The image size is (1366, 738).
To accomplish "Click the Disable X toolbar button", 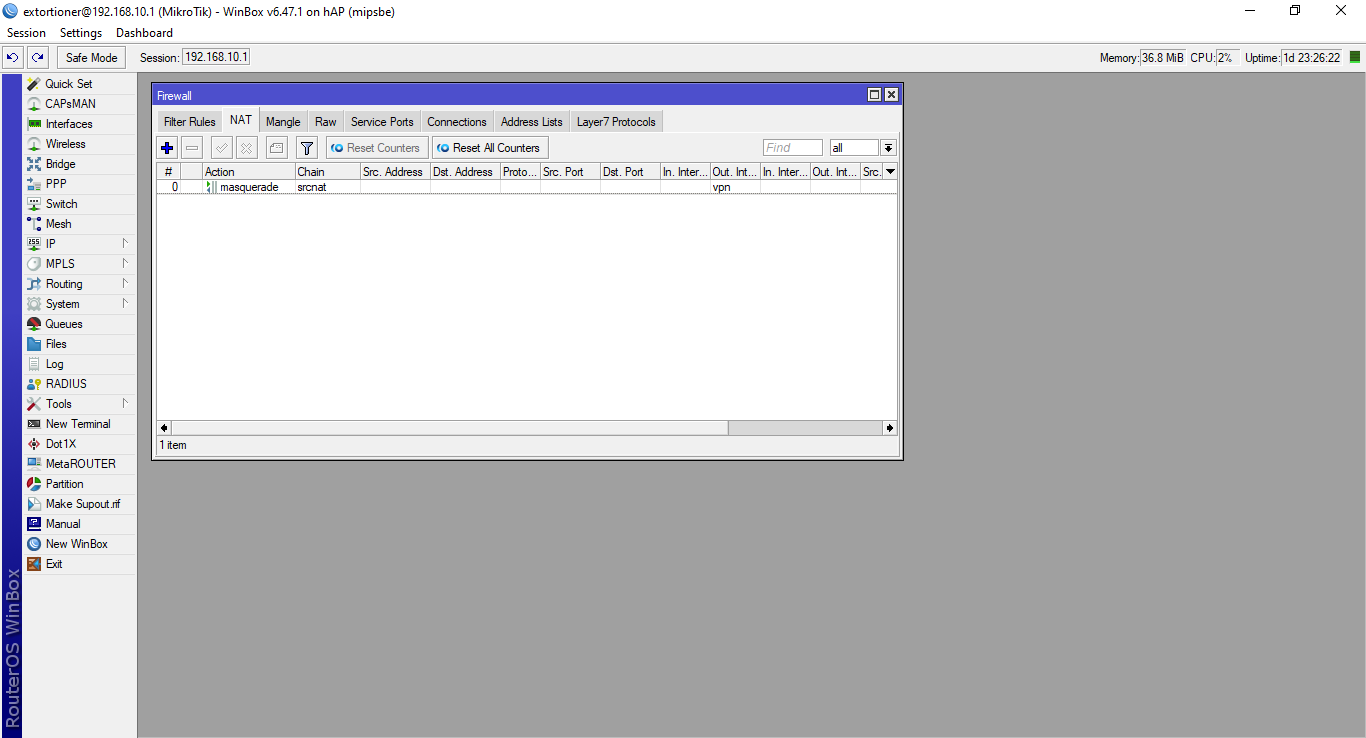I will point(246,148).
